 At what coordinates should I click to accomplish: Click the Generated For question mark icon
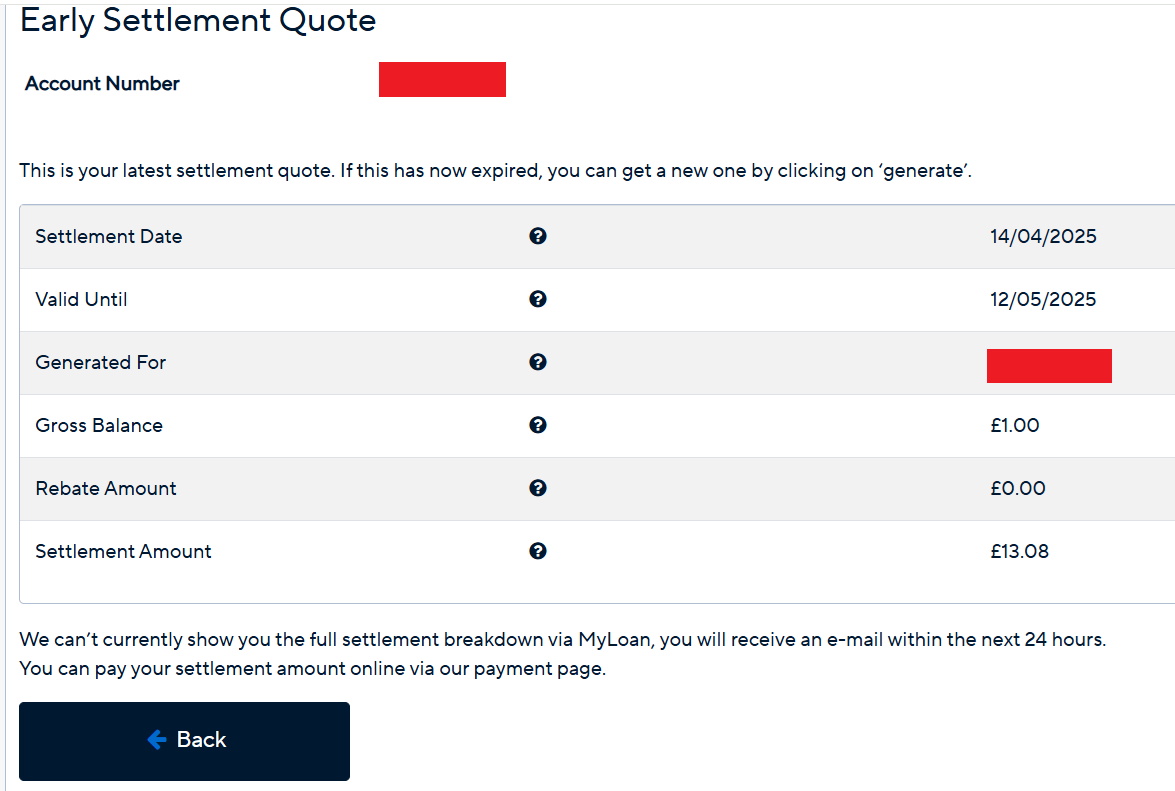tap(537, 362)
